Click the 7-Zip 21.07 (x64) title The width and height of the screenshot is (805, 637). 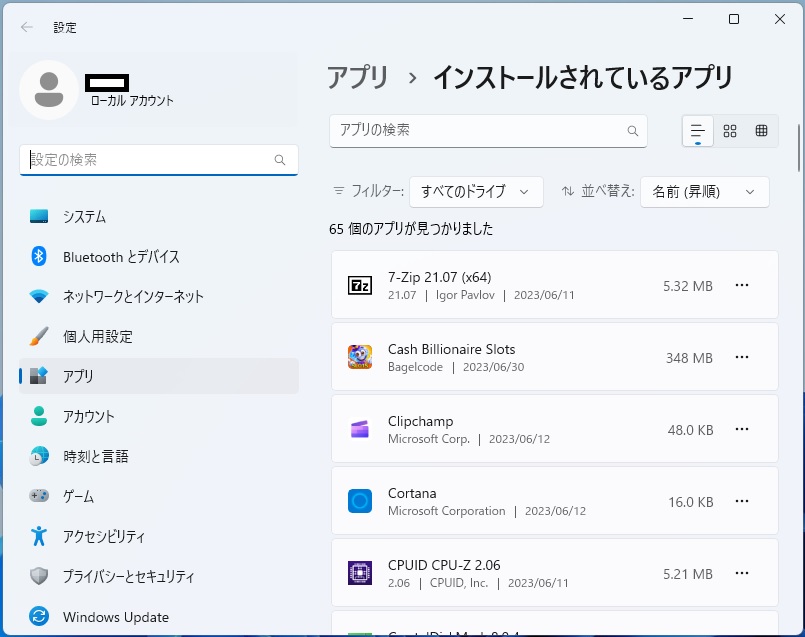click(x=439, y=277)
